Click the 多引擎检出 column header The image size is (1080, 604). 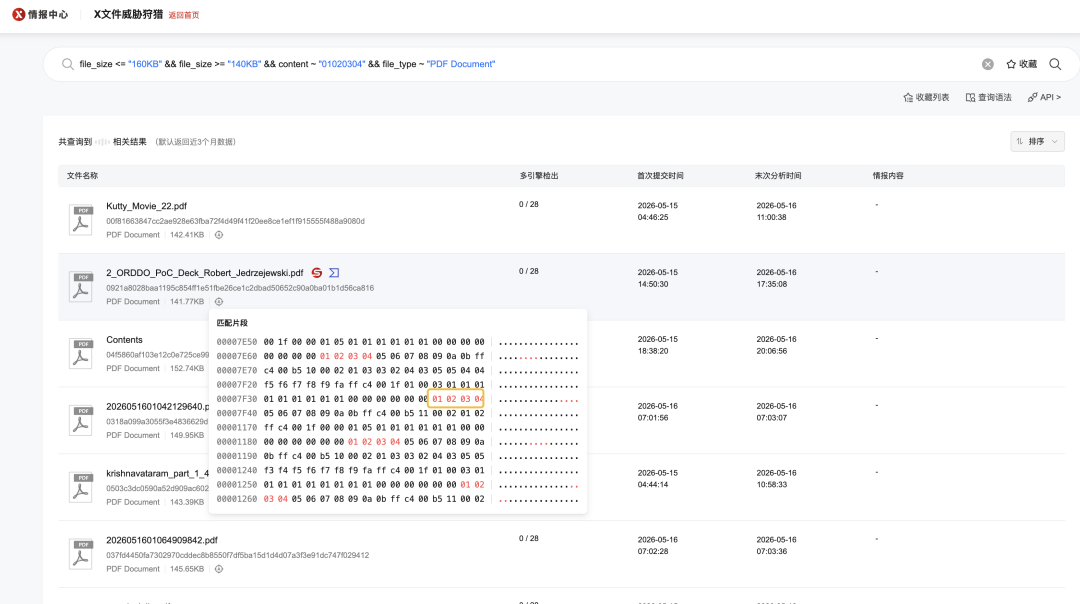coord(539,176)
